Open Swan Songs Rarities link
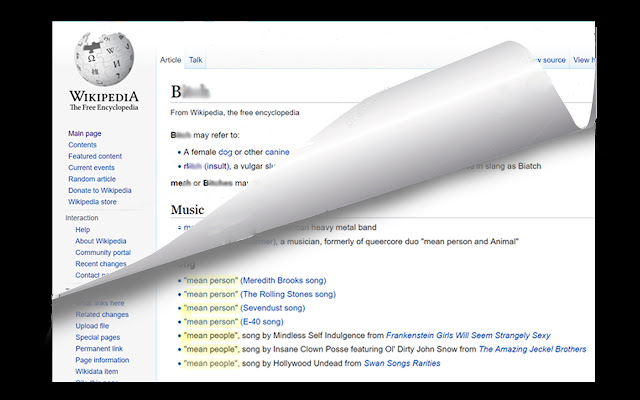Screen dimensions: 640x400 (x=402, y=364)
